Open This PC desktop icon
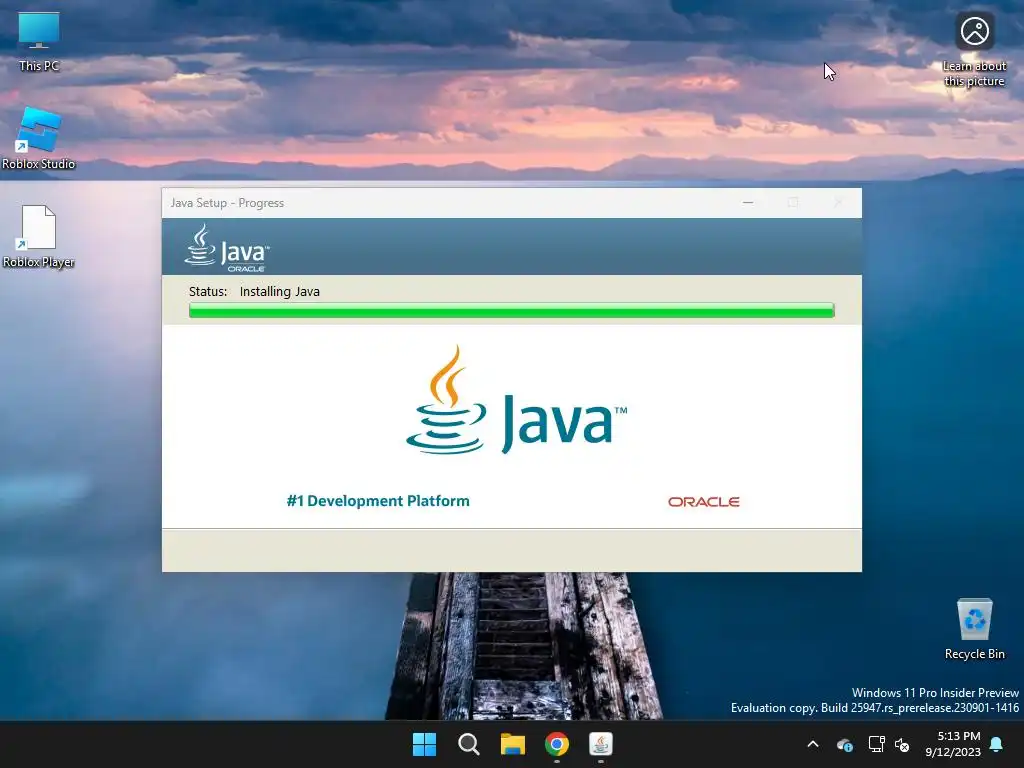 click(x=39, y=42)
